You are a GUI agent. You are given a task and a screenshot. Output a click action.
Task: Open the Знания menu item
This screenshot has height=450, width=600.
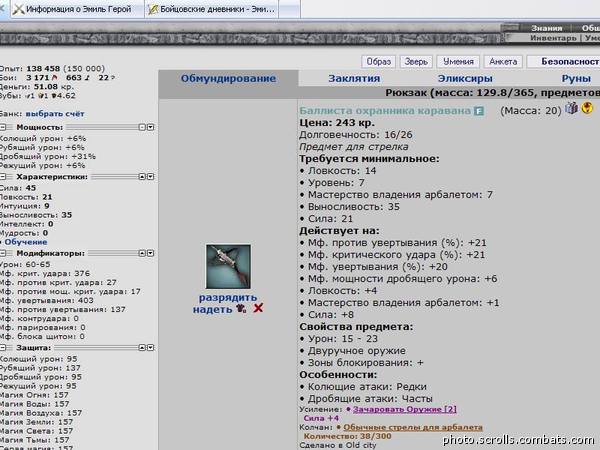pos(546,28)
